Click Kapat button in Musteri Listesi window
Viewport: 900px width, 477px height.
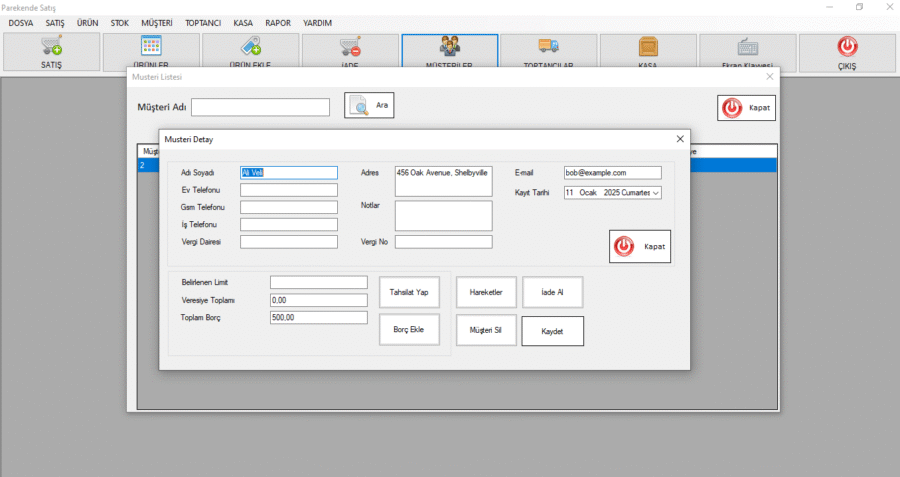pyautogui.click(x=746, y=108)
